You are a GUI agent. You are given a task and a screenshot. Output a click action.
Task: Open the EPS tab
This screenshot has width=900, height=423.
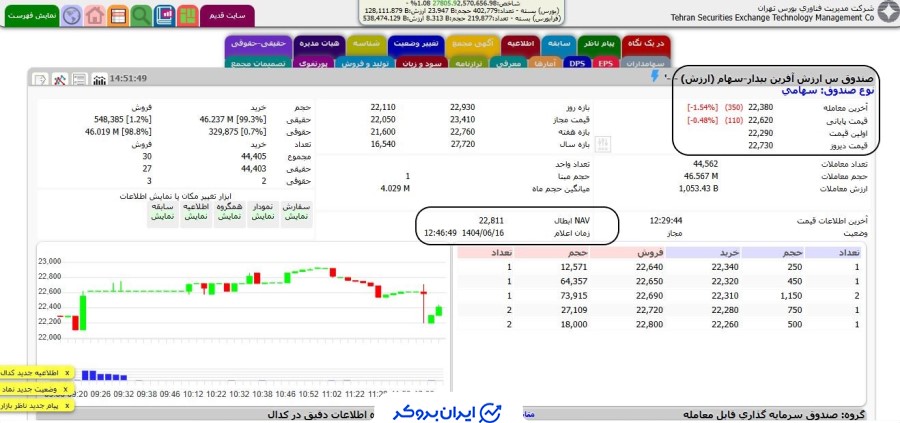[x=604, y=63]
